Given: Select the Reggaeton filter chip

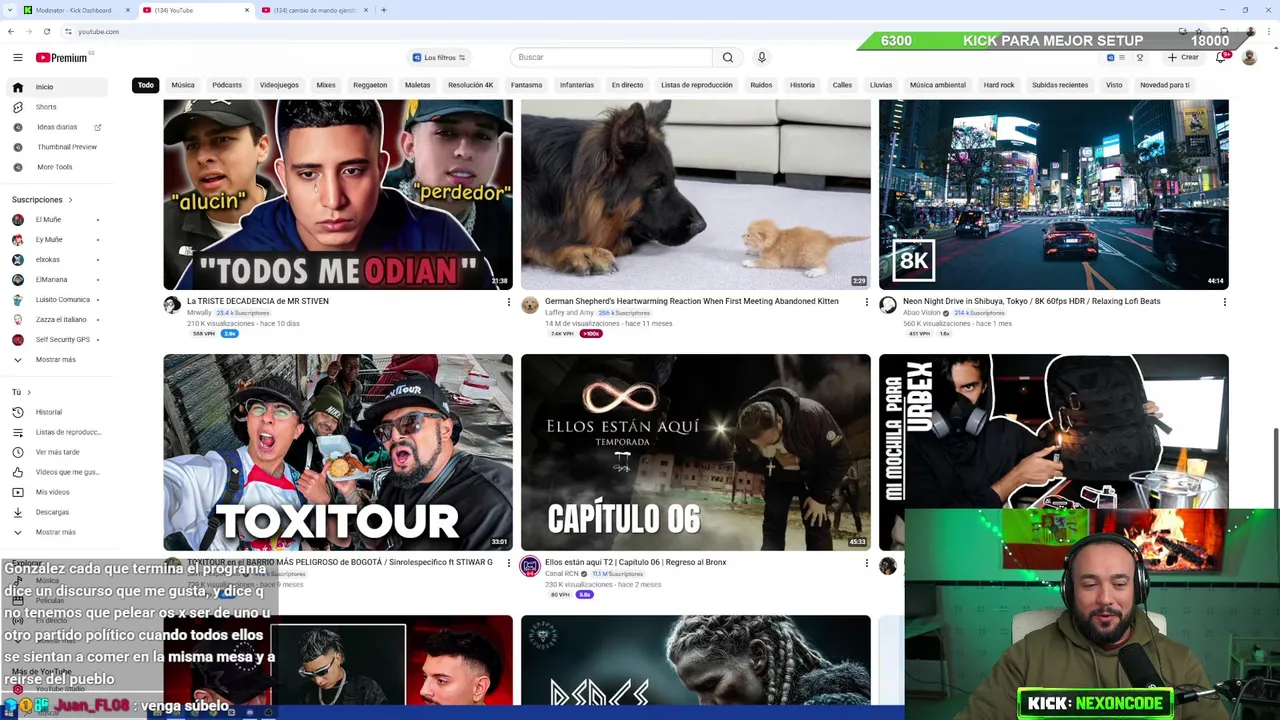Looking at the screenshot, I should 370,85.
